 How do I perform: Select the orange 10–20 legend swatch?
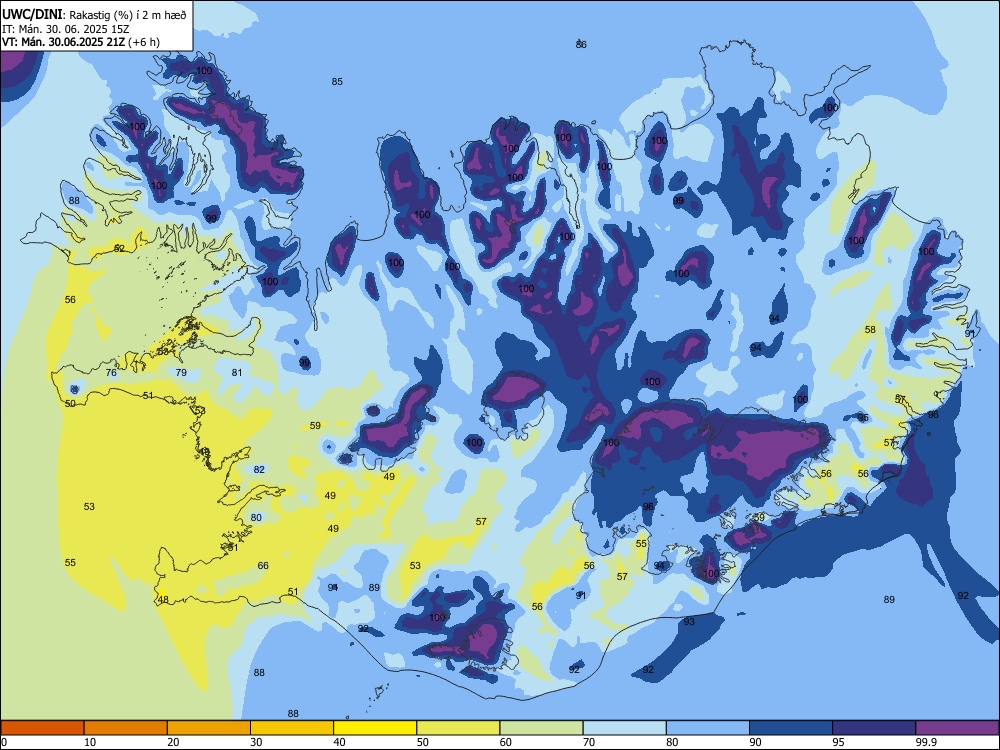click(x=126, y=728)
